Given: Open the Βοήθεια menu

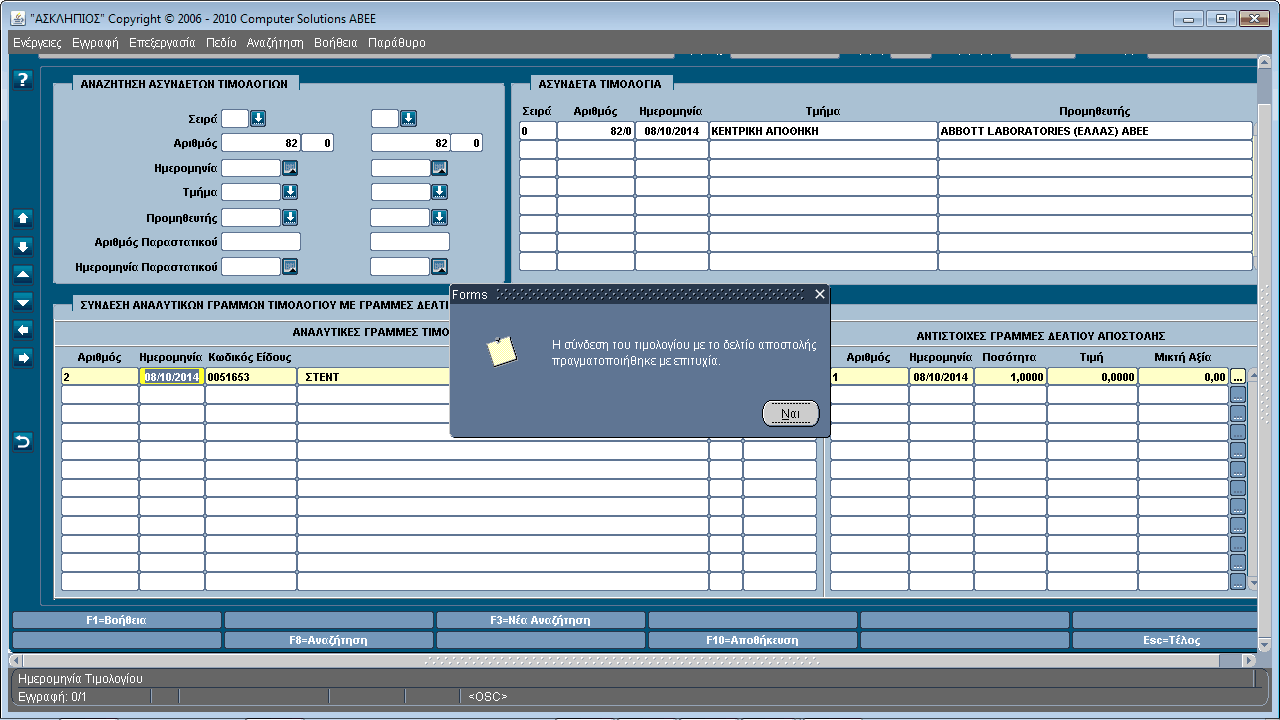Looking at the screenshot, I should click(335, 43).
